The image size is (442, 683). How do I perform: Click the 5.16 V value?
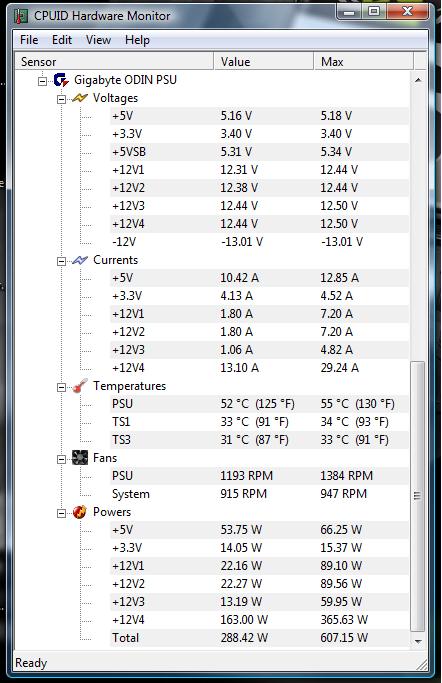(237, 116)
